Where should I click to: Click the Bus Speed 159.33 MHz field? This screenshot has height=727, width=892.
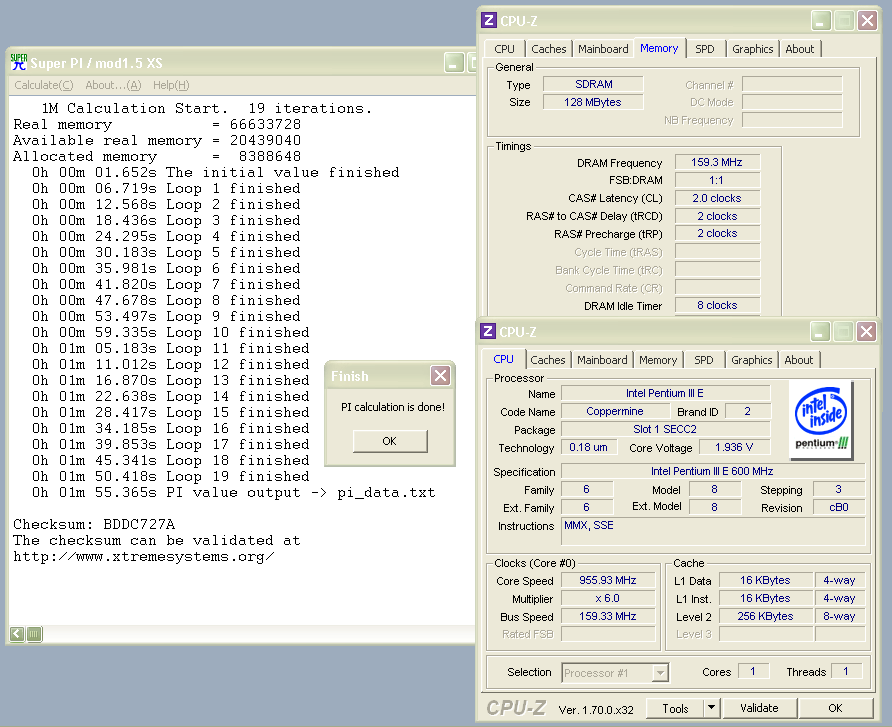point(608,616)
